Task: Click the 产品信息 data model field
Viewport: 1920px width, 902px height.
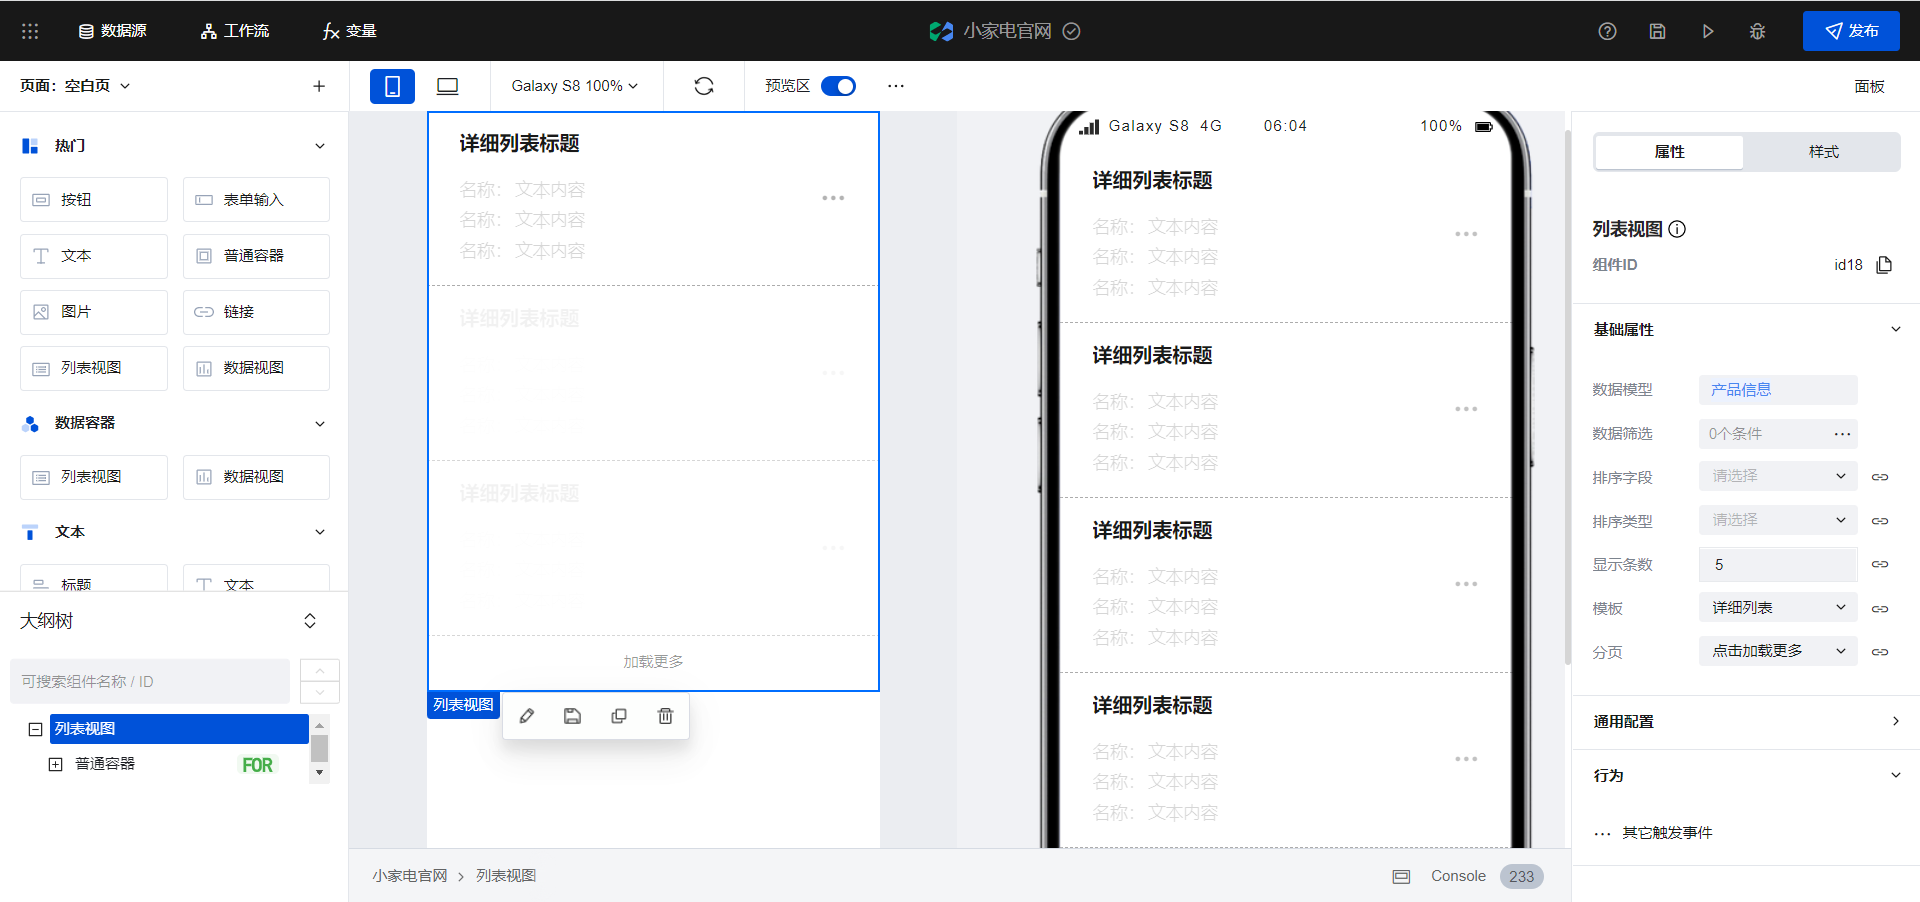Action: (x=1778, y=390)
